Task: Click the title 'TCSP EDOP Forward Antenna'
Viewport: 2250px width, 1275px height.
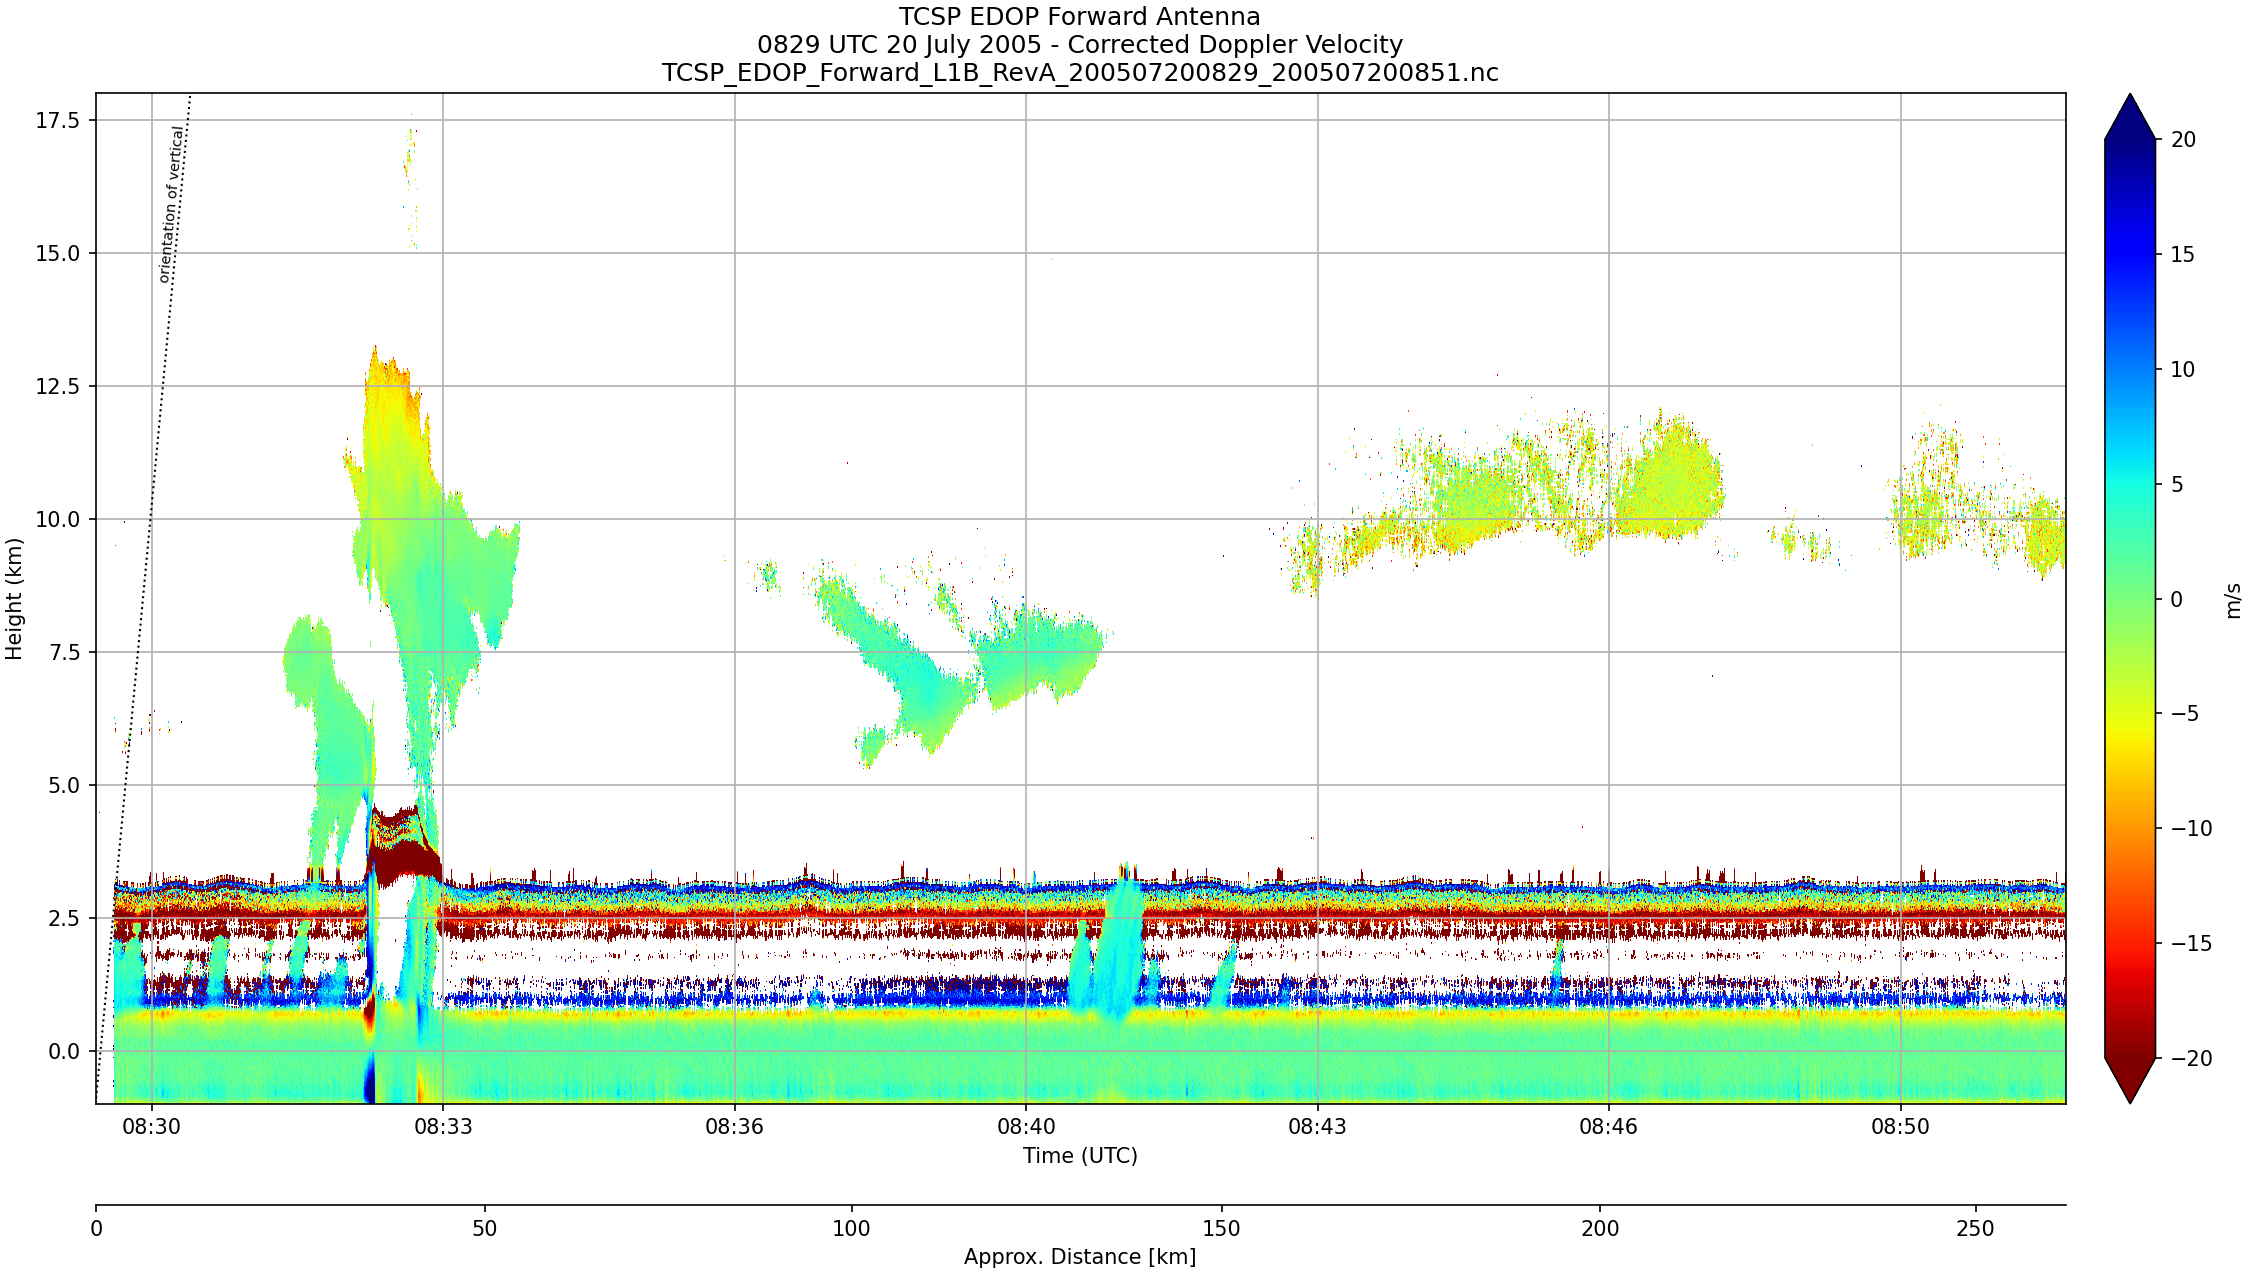Action: (1079, 17)
